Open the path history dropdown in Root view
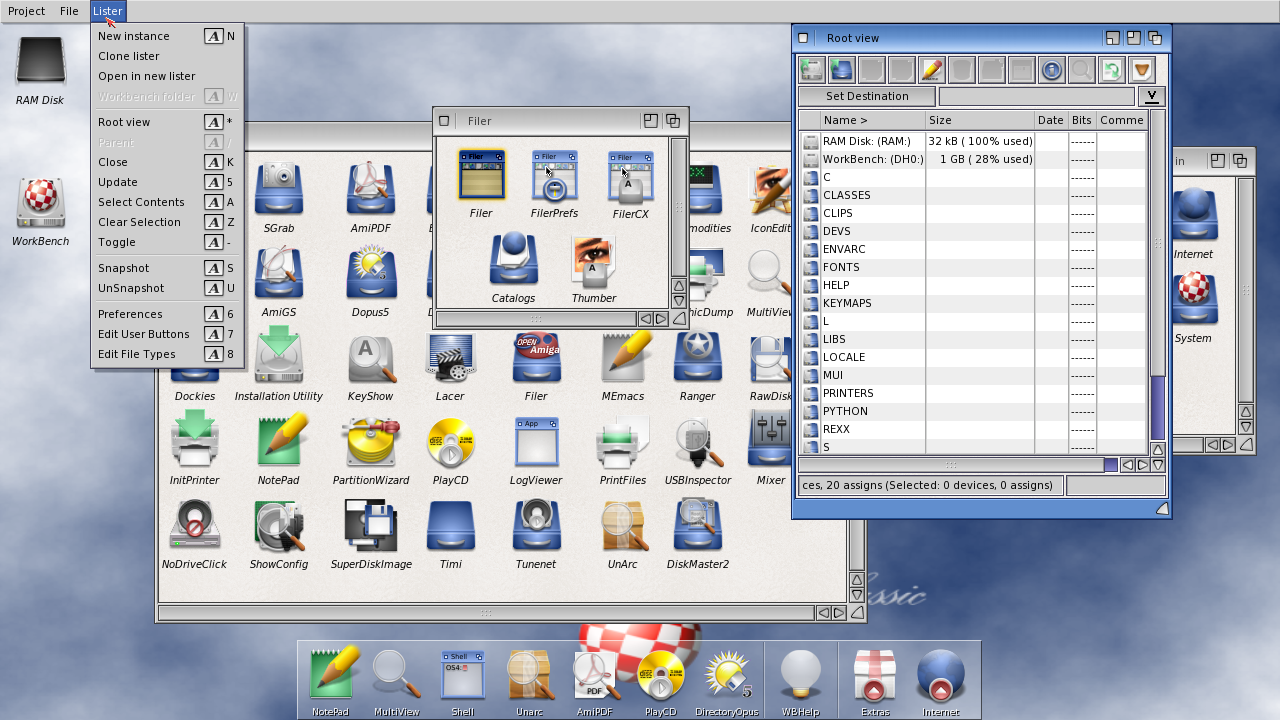 1151,96
